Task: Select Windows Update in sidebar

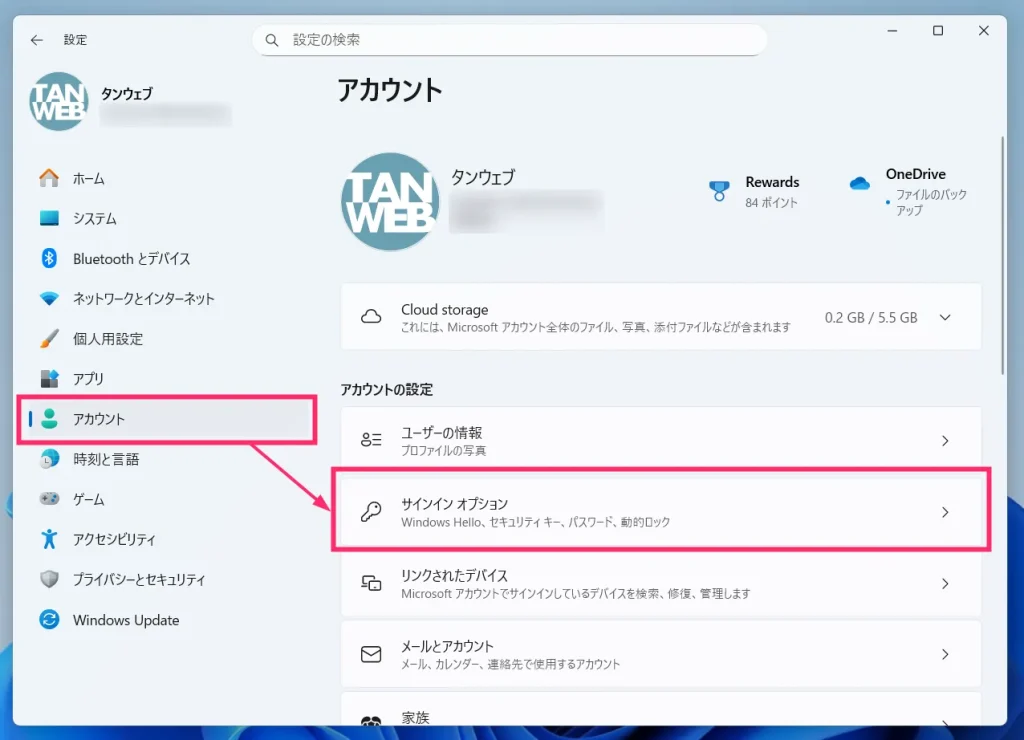Action: (168, 619)
